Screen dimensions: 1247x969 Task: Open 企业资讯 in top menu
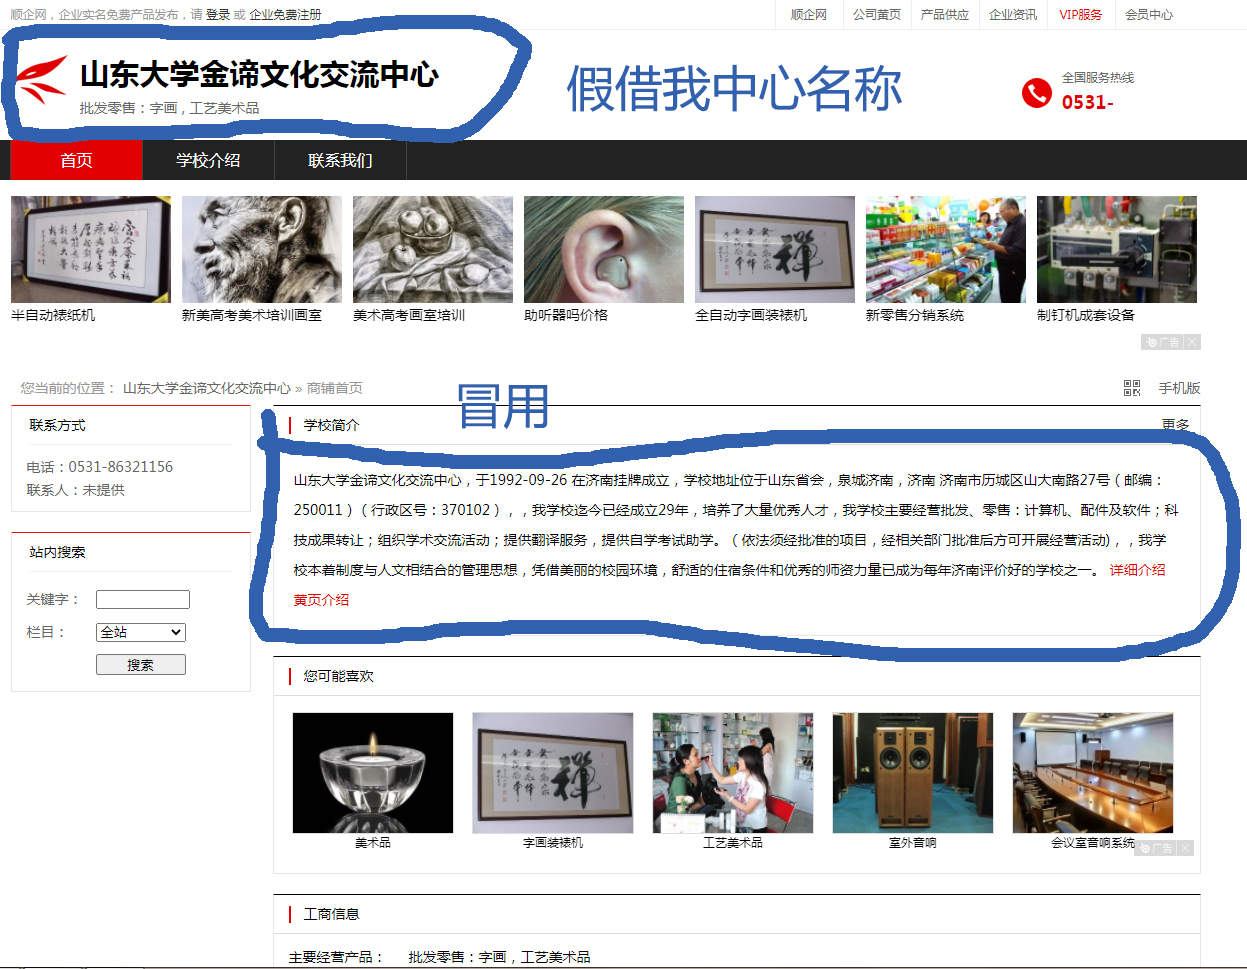point(1012,15)
